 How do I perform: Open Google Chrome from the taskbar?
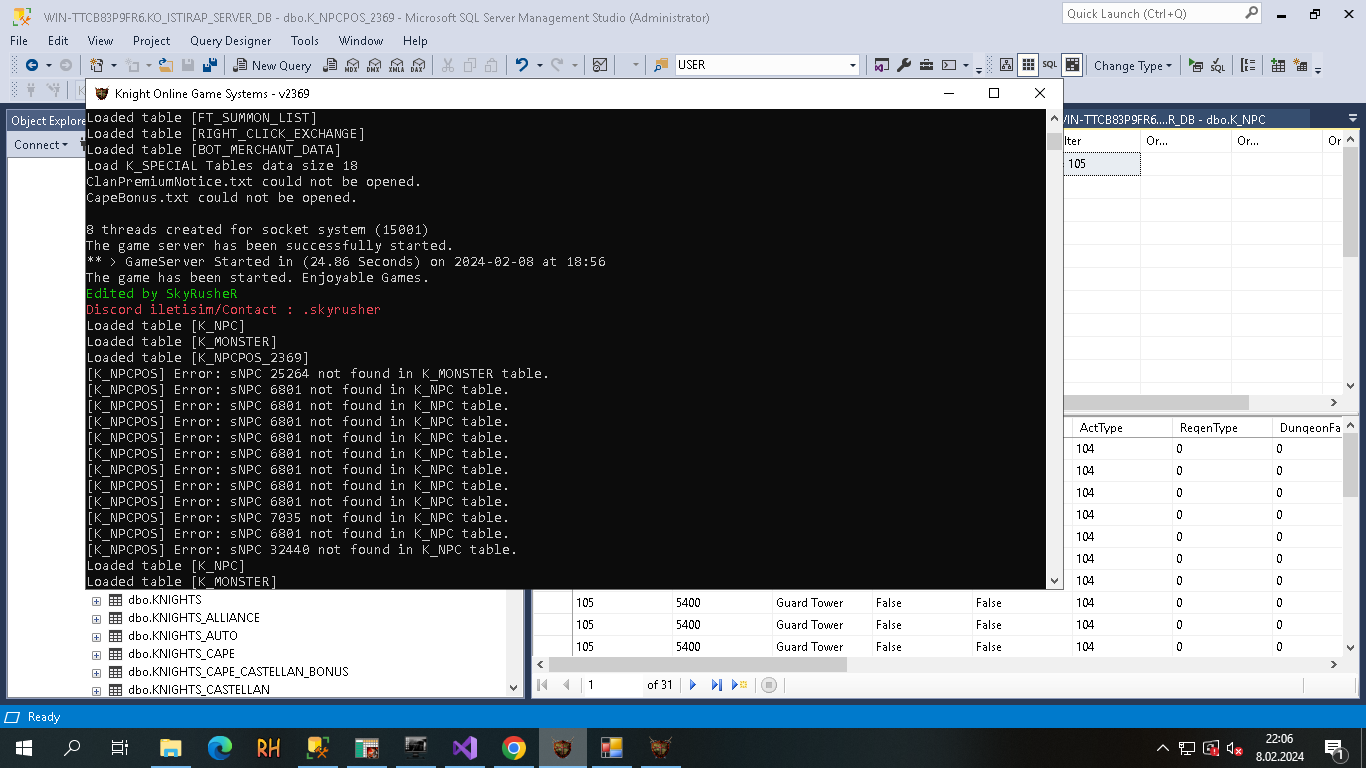[514, 748]
